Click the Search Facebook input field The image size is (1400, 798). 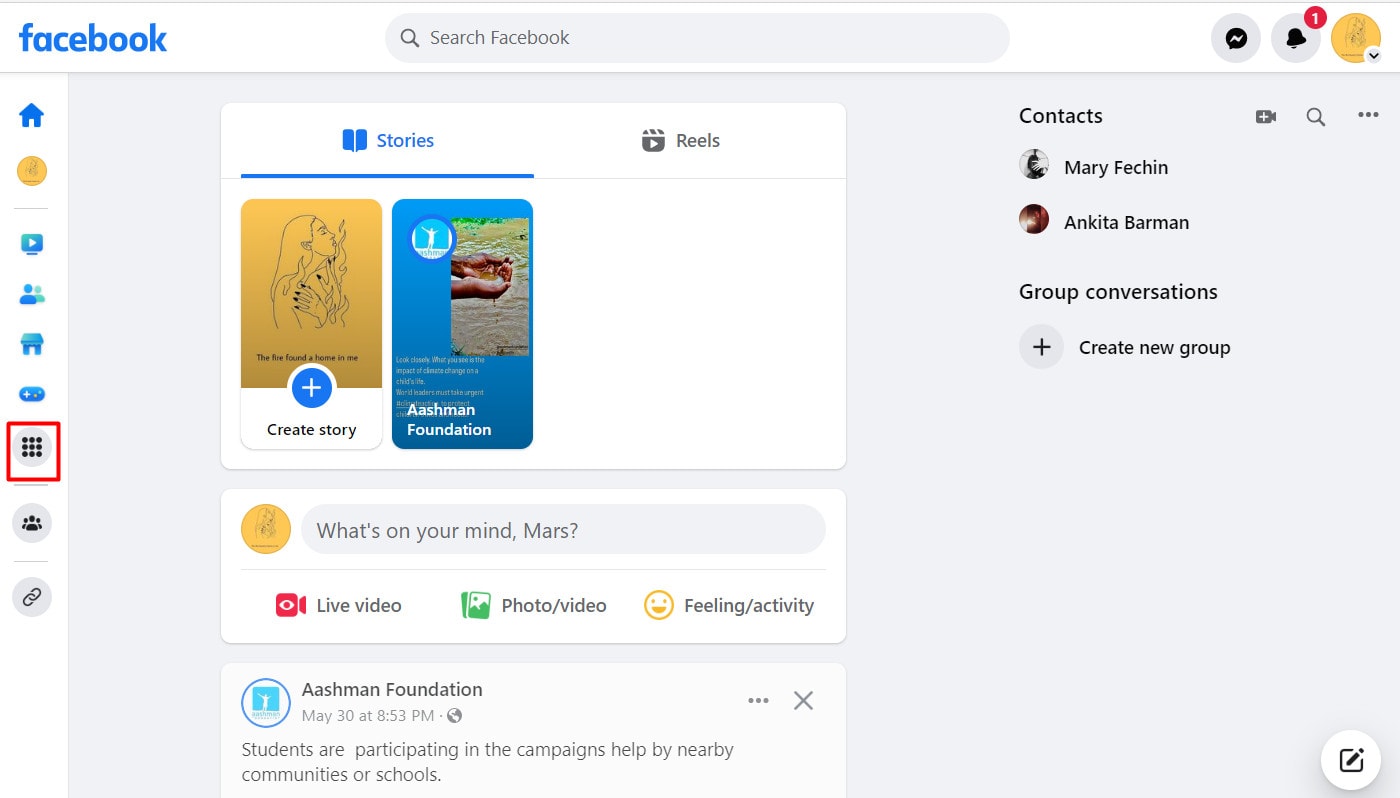697,38
